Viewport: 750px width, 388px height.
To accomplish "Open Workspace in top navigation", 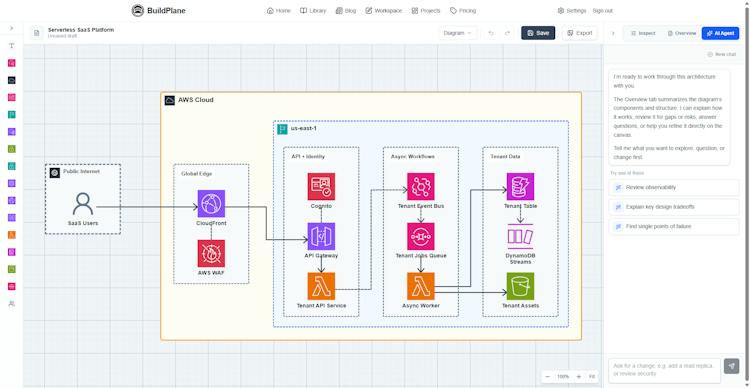I will point(384,11).
